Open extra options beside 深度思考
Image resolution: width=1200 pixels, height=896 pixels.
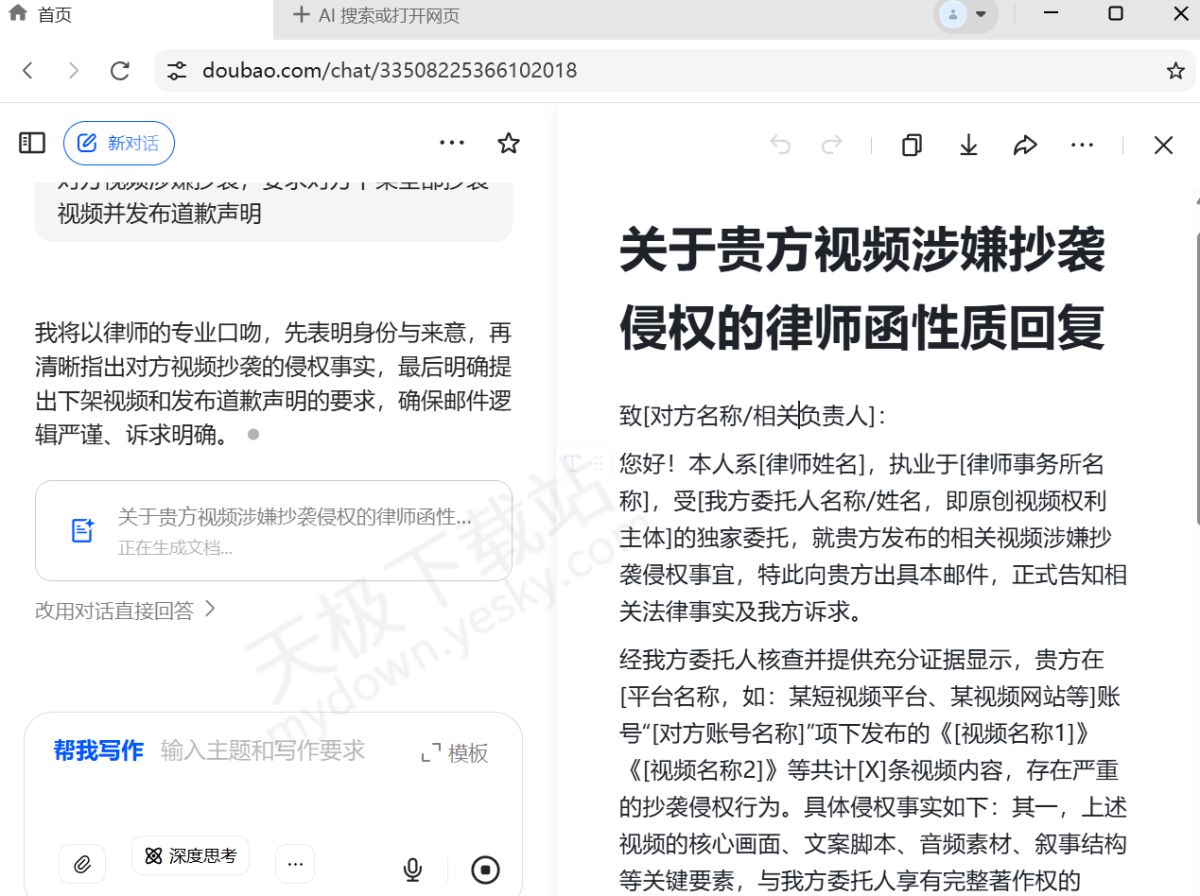point(294,863)
